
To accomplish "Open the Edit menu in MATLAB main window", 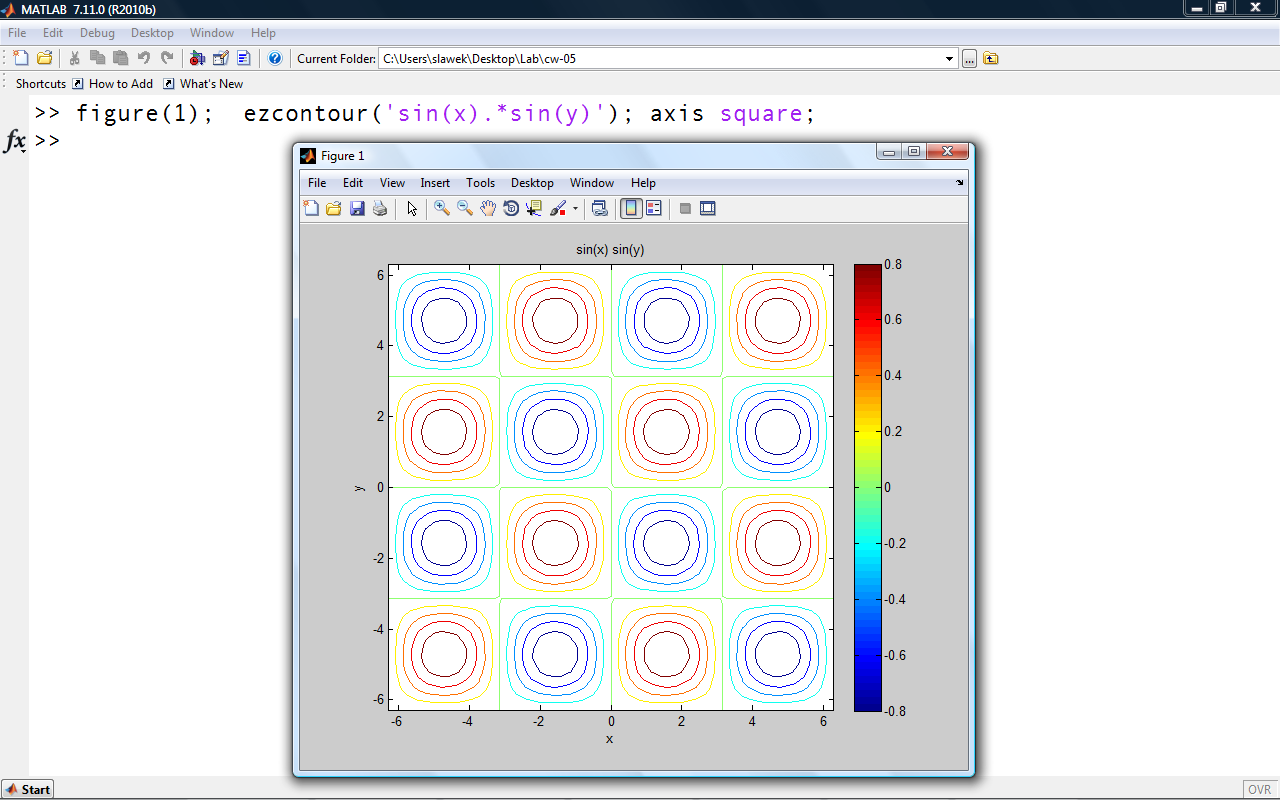I will tap(53, 33).
